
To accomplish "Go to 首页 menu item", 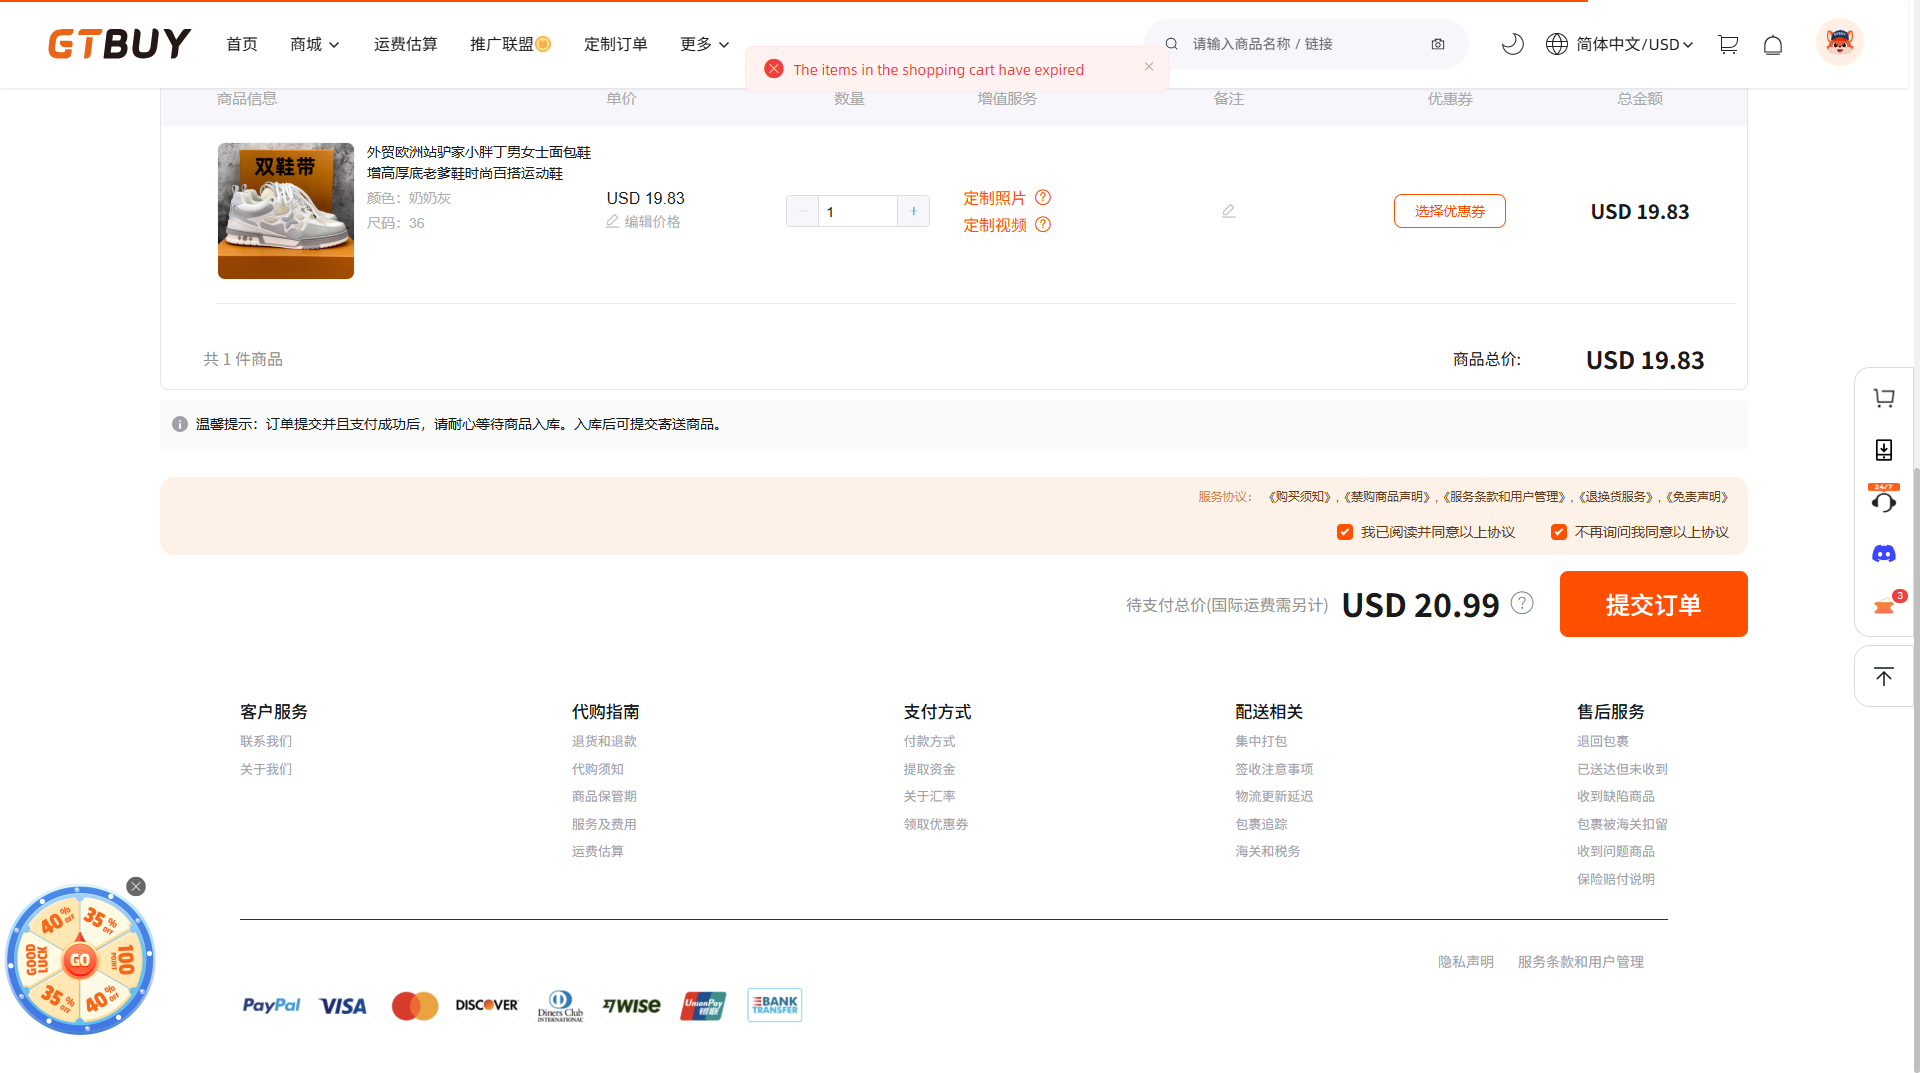I will (242, 44).
